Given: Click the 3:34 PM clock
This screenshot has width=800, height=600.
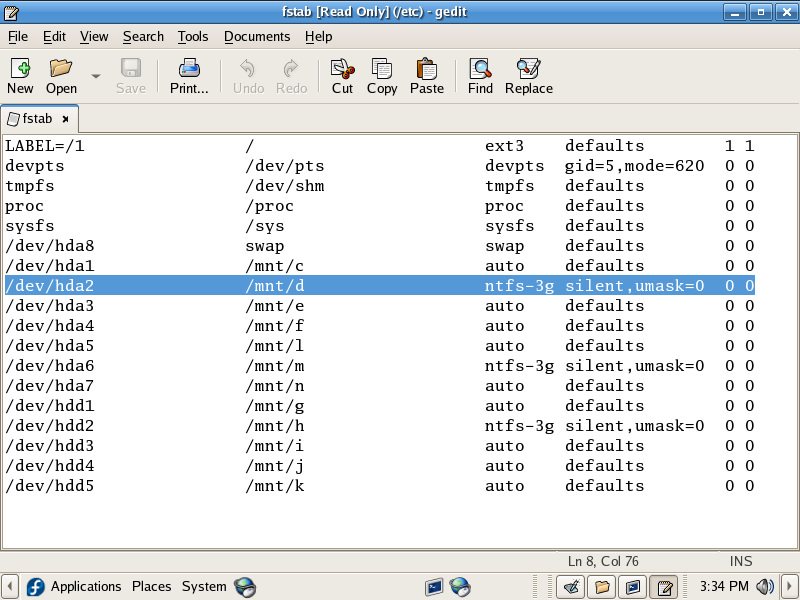Looking at the screenshot, I should point(725,586).
